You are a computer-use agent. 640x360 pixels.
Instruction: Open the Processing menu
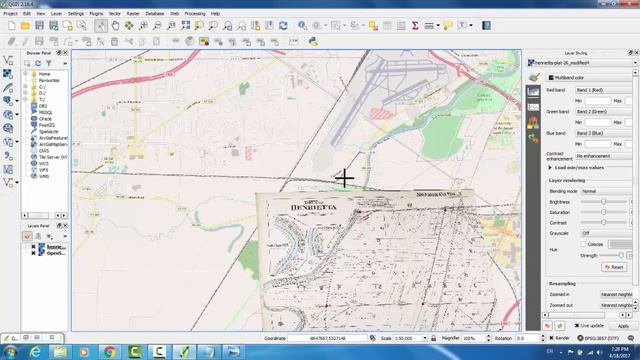(195, 13)
